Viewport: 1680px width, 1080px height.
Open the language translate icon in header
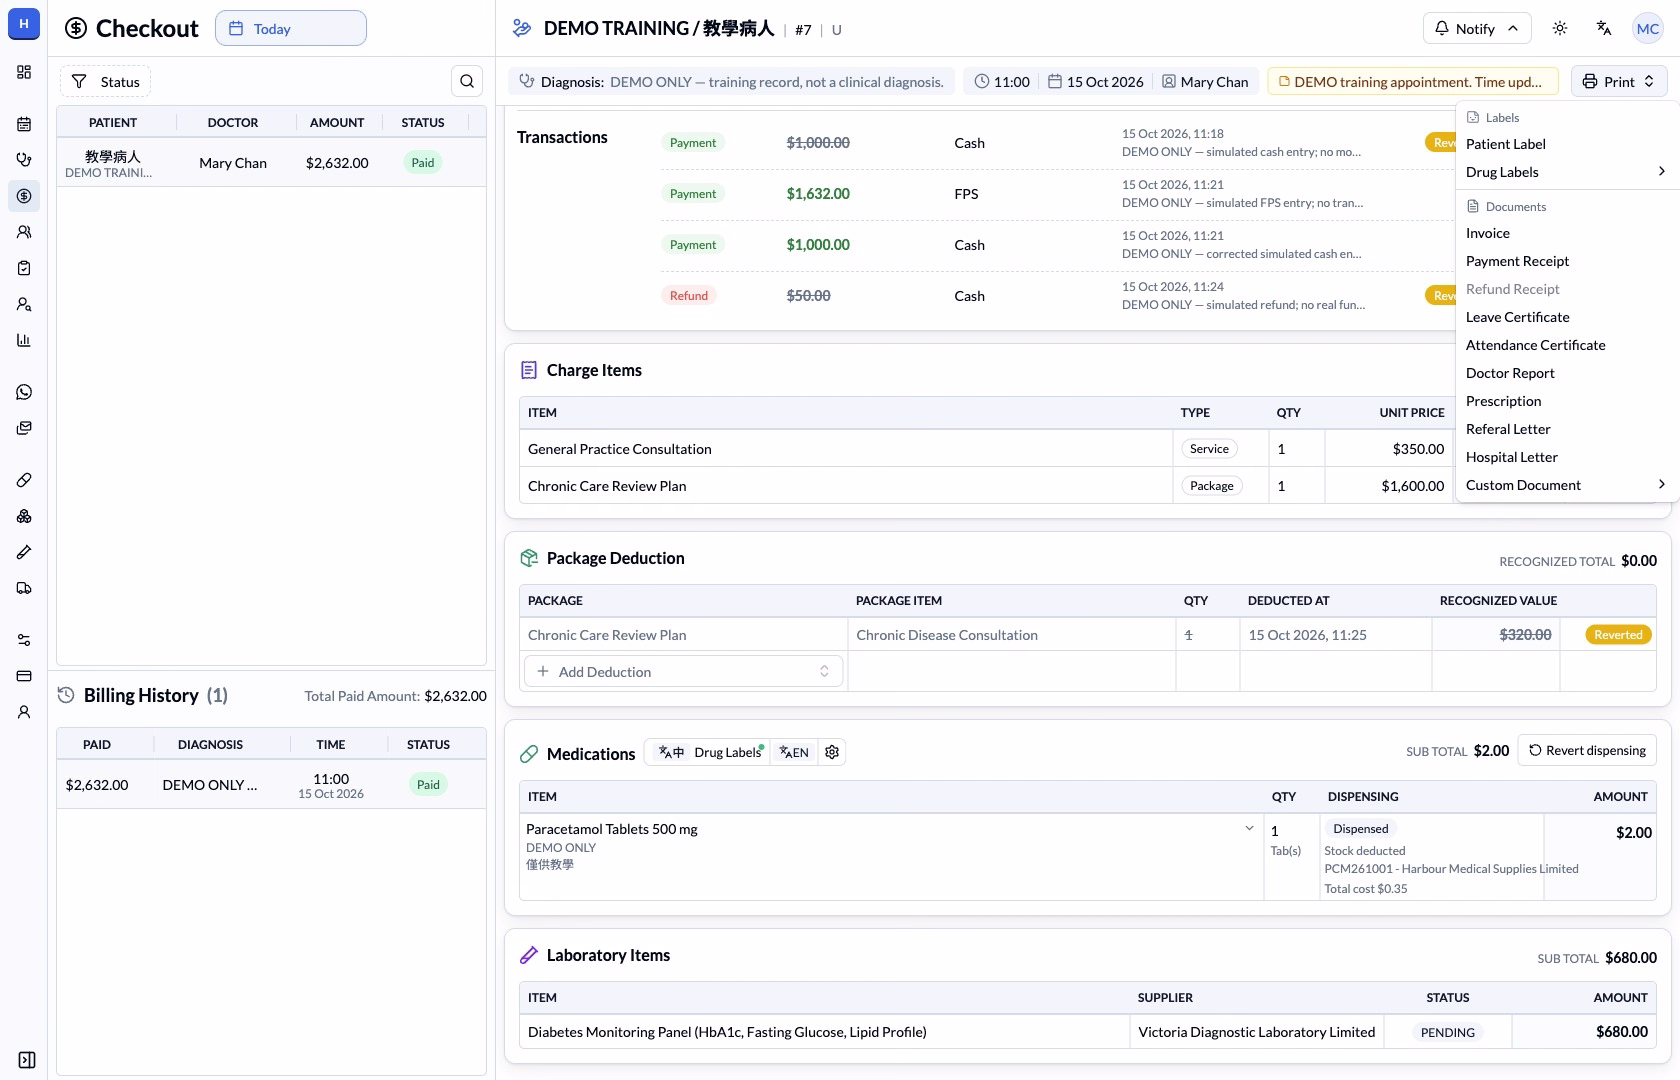click(1604, 28)
